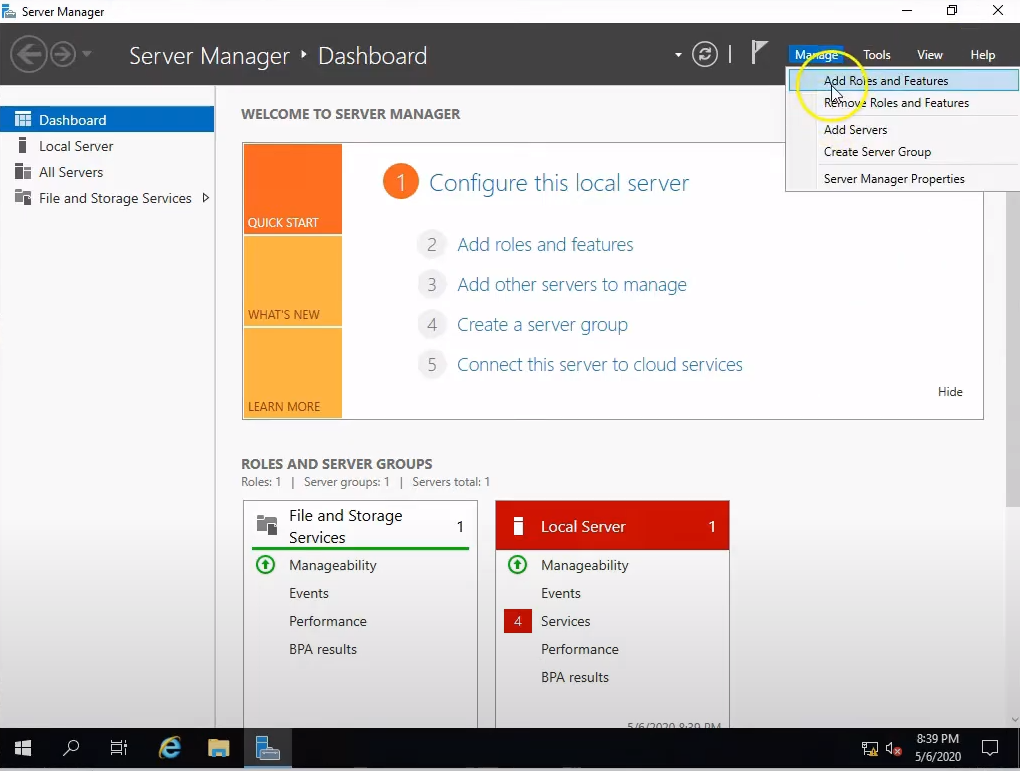Open the Windows Start menu

click(x=23, y=748)
